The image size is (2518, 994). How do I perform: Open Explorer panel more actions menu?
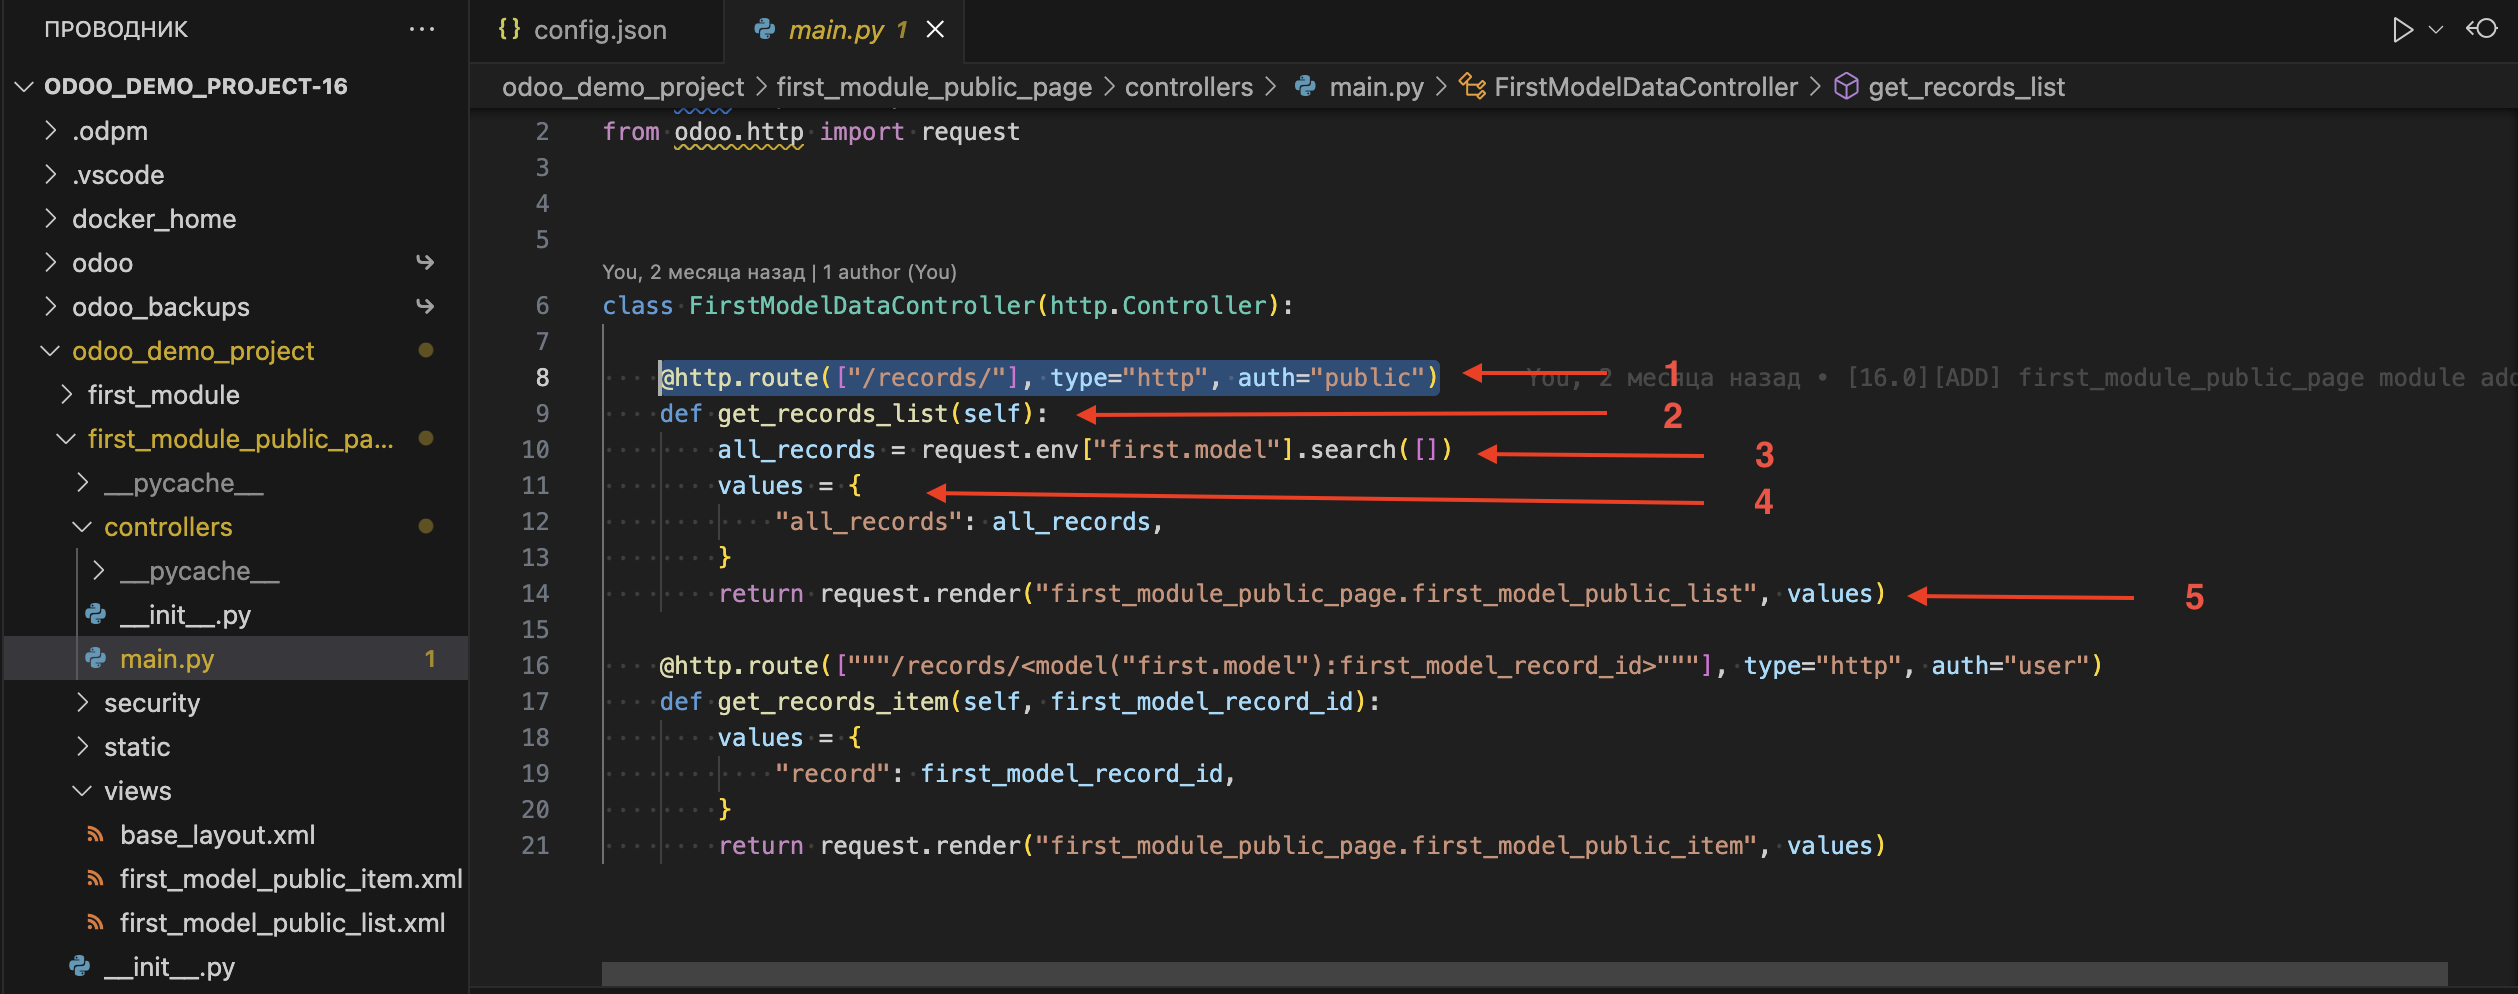421,29
